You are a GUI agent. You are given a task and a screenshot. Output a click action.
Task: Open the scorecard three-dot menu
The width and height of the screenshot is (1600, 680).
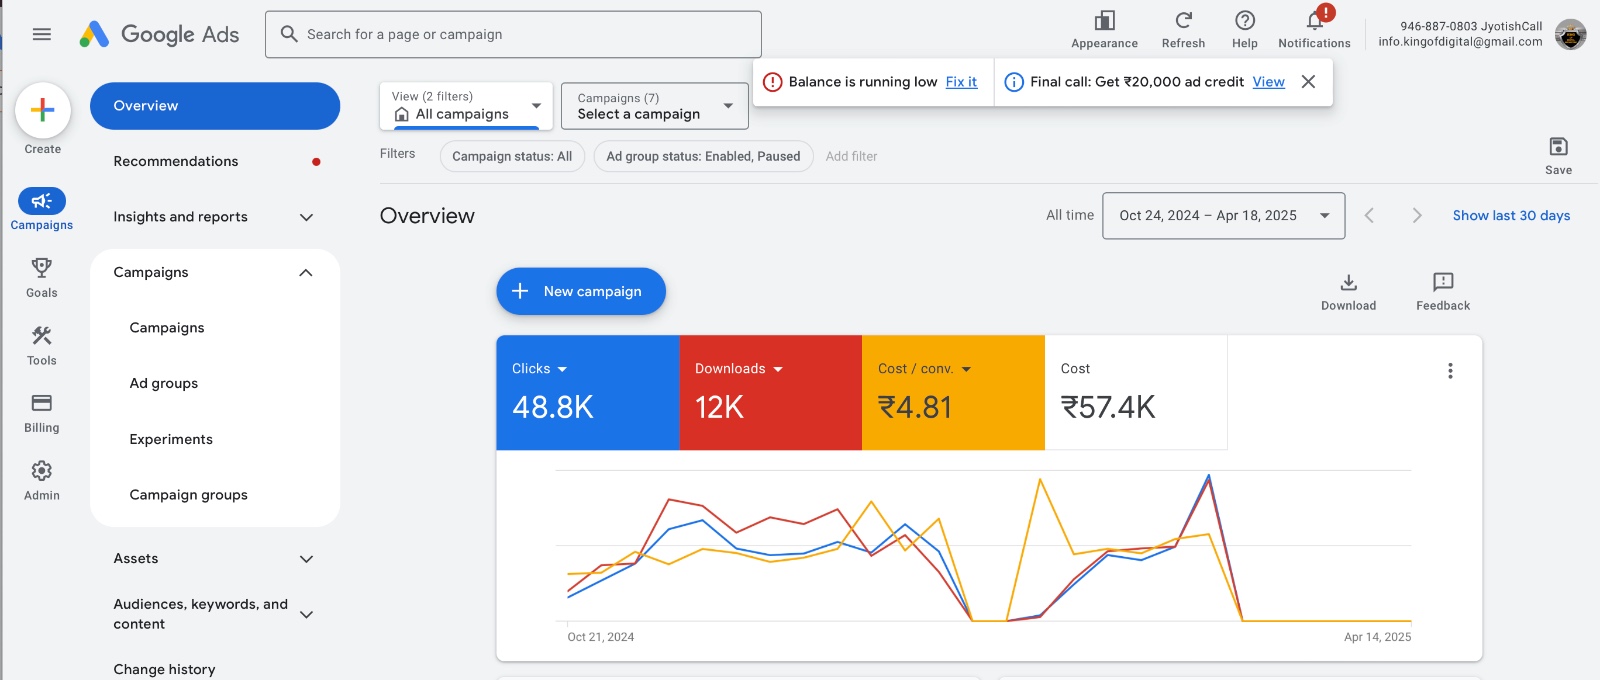[1450, 371]
